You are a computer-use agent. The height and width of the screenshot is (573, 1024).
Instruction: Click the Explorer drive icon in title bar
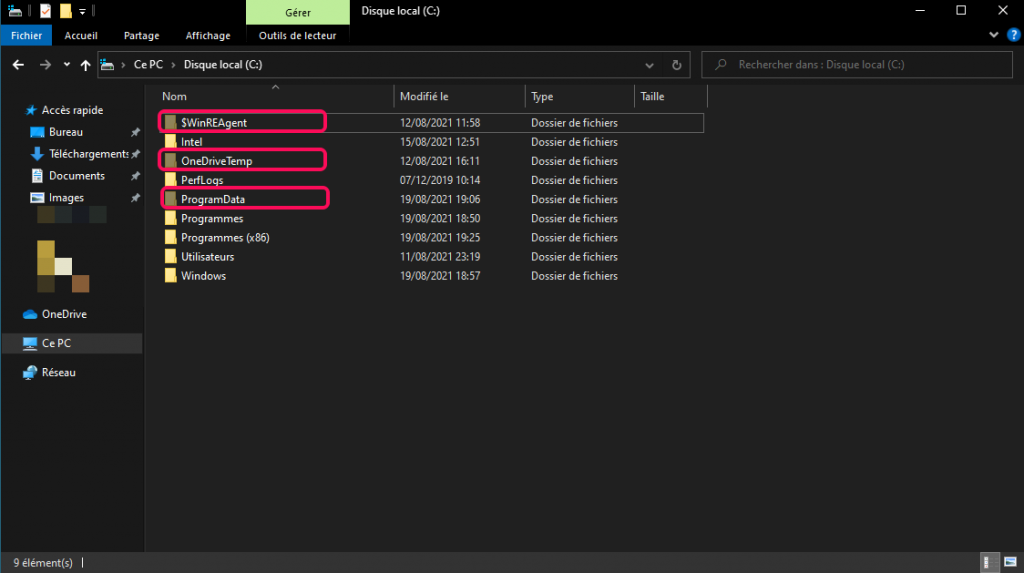click(14, 11)
